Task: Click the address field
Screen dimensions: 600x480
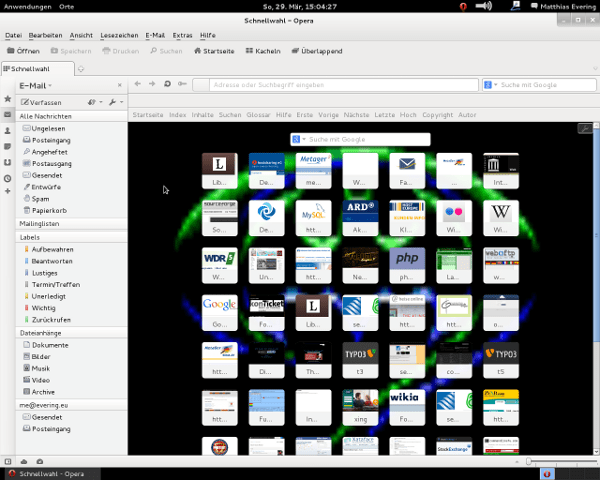Action: tap(344, 85)
